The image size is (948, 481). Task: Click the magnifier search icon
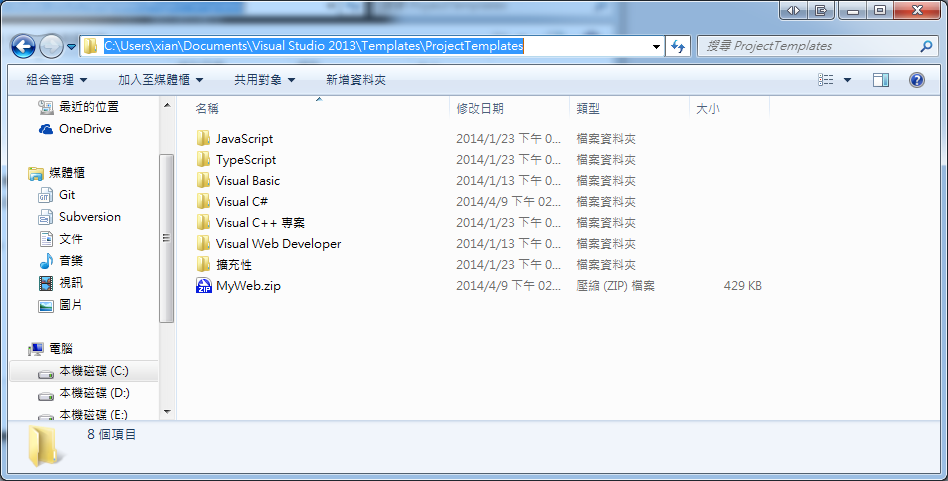pos(926,46)
